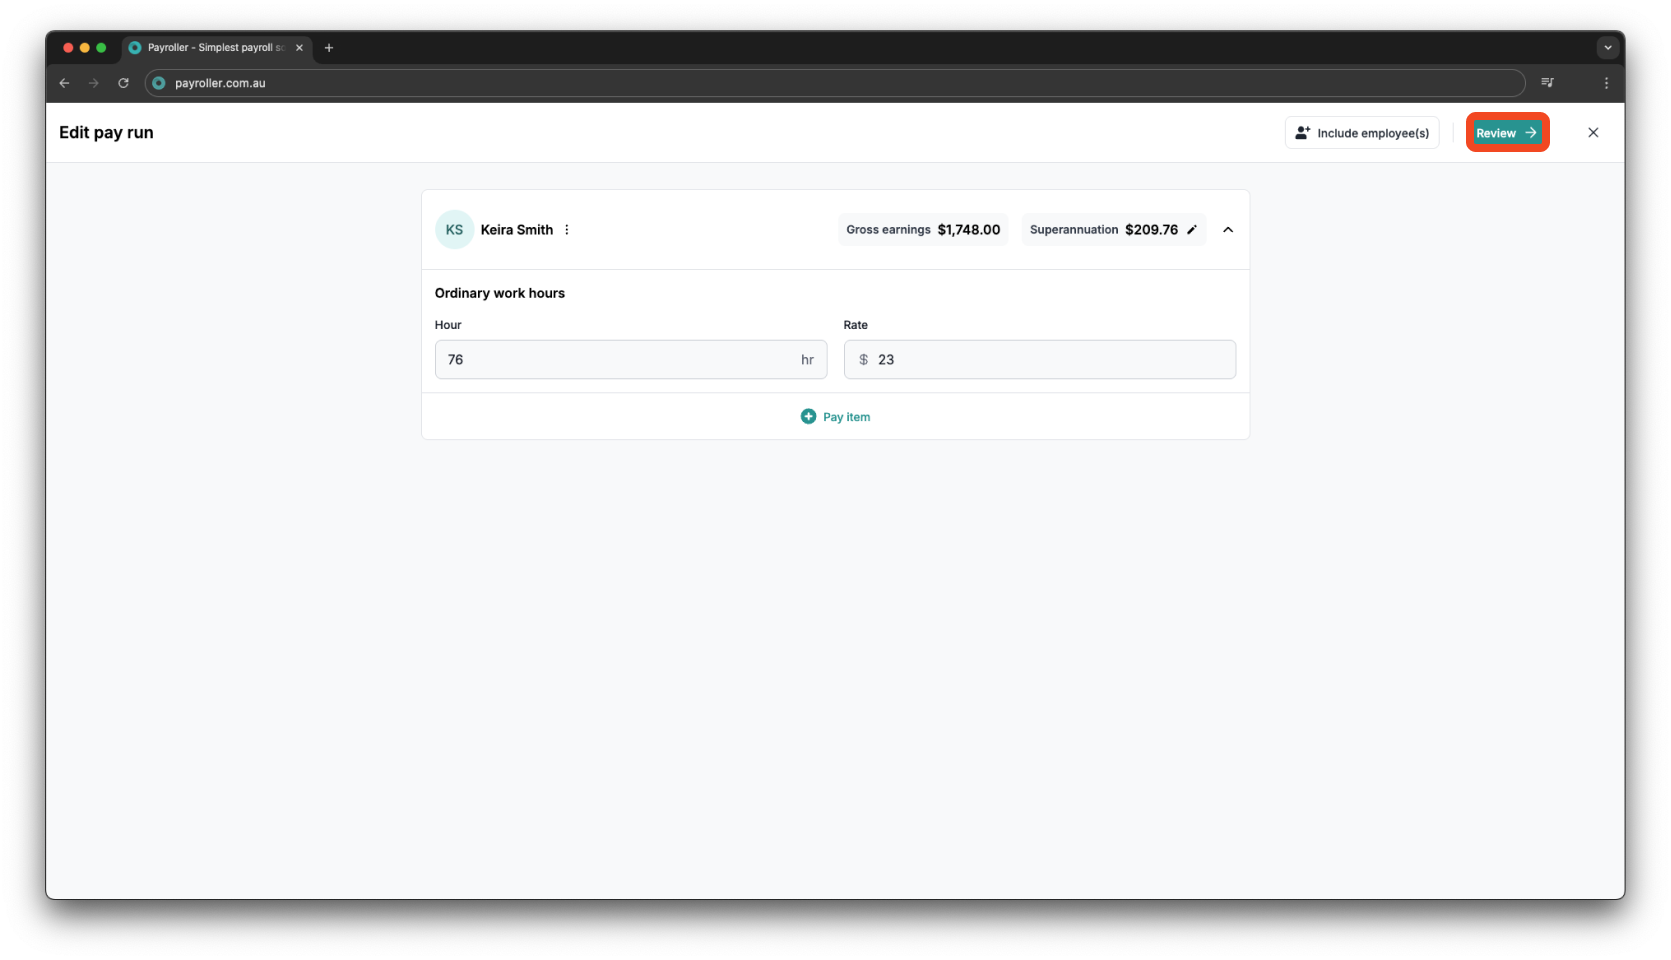Click the browser reload icon
This screenshot has width=1671, height=960.
pos(123,83)
